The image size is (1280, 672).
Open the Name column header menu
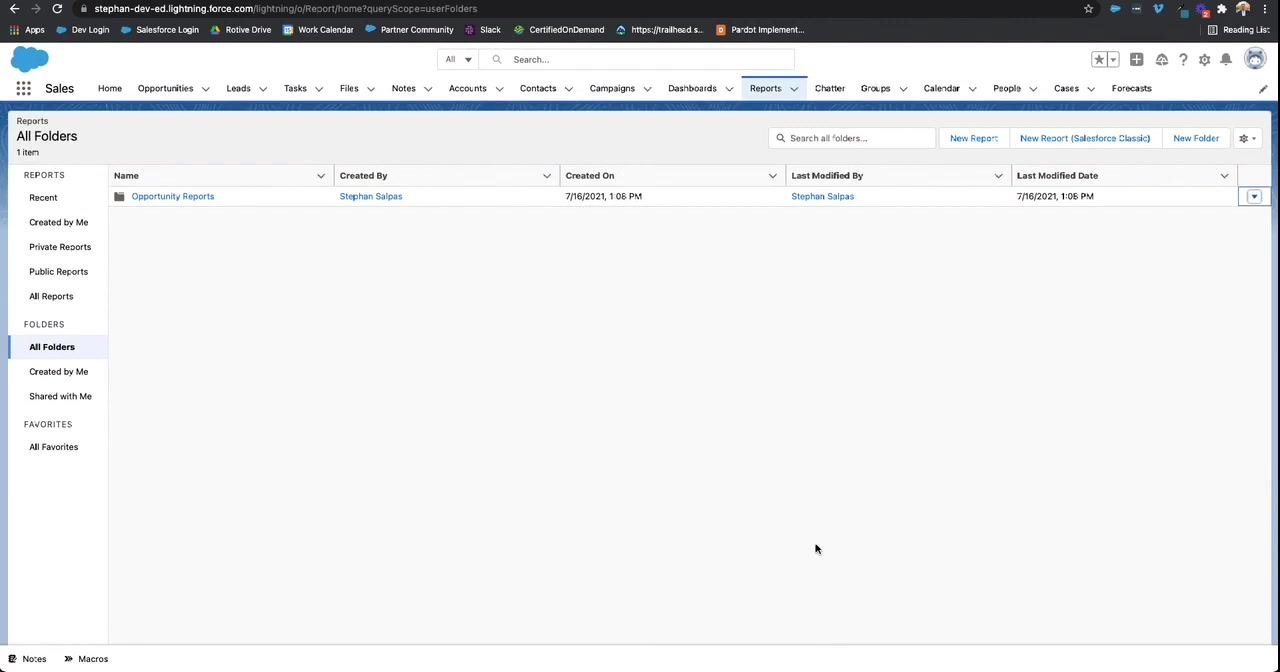point(321,176)
